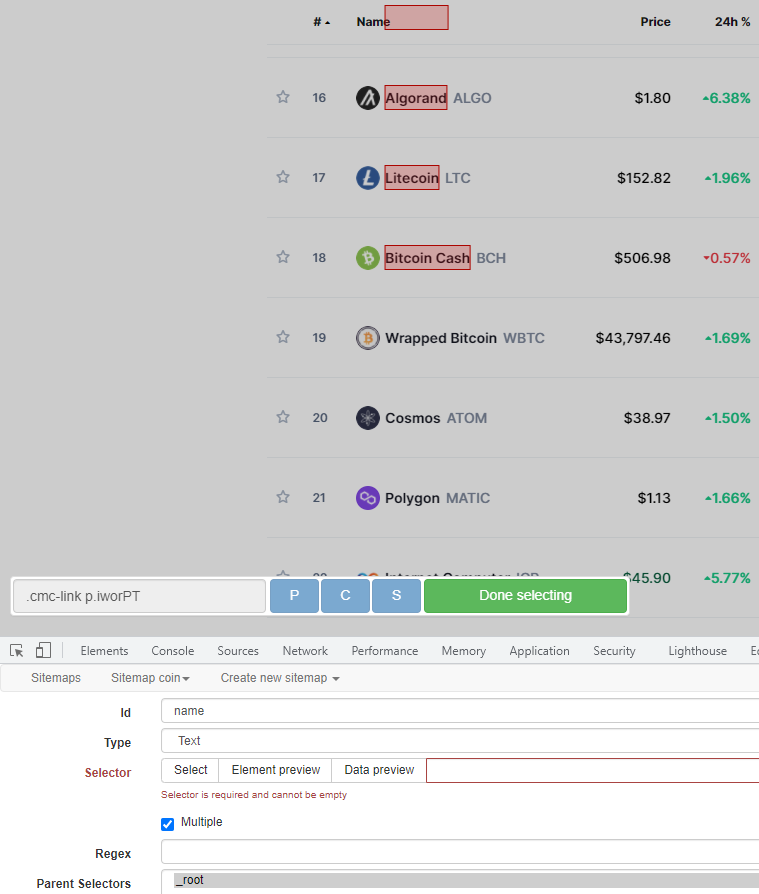Switch to the Network tab
Image resolution: width=759 pixels, height=894 pixels.
[x=305, y=651]
